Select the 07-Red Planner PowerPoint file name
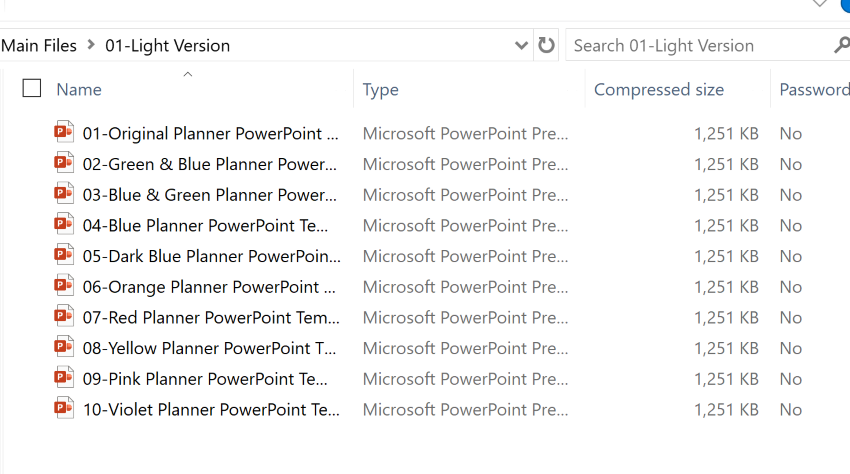This screenshot has height=474, width=850. click(x=210, y=318)
